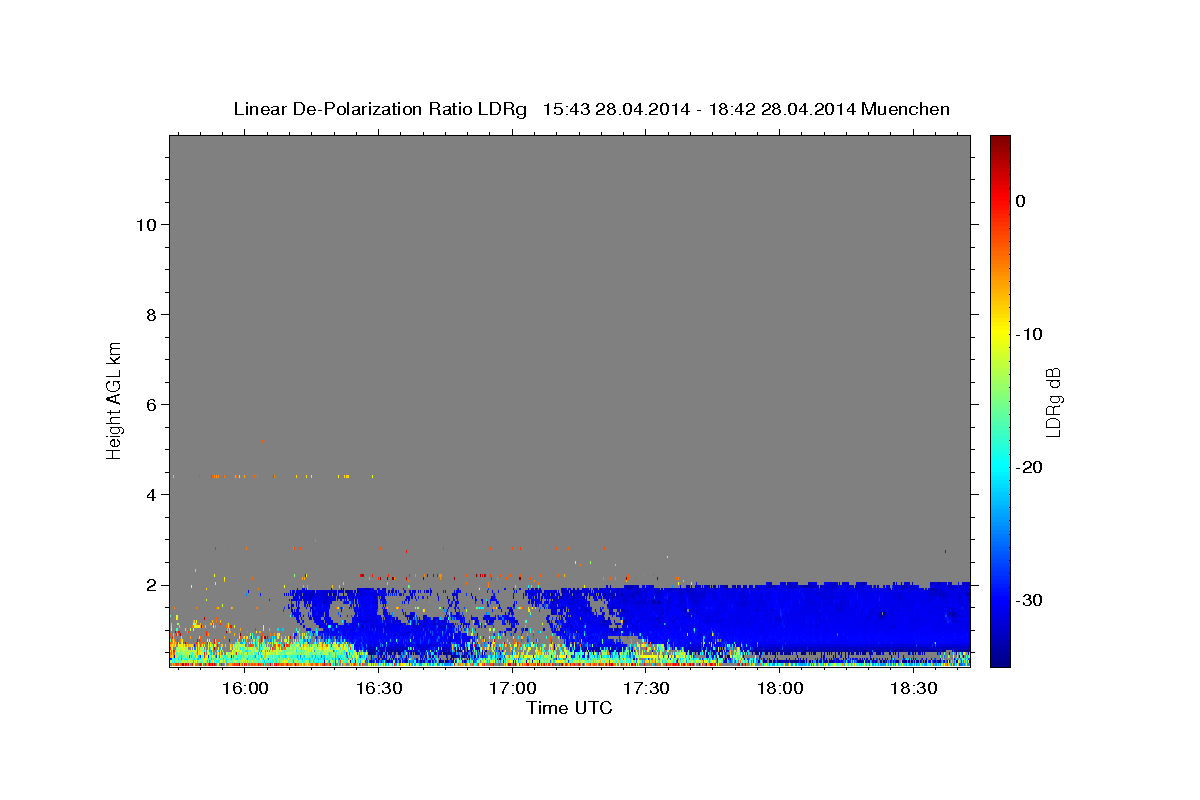Select the '18:00' time axis label
1200x800 pixels.
coord(780,689)
